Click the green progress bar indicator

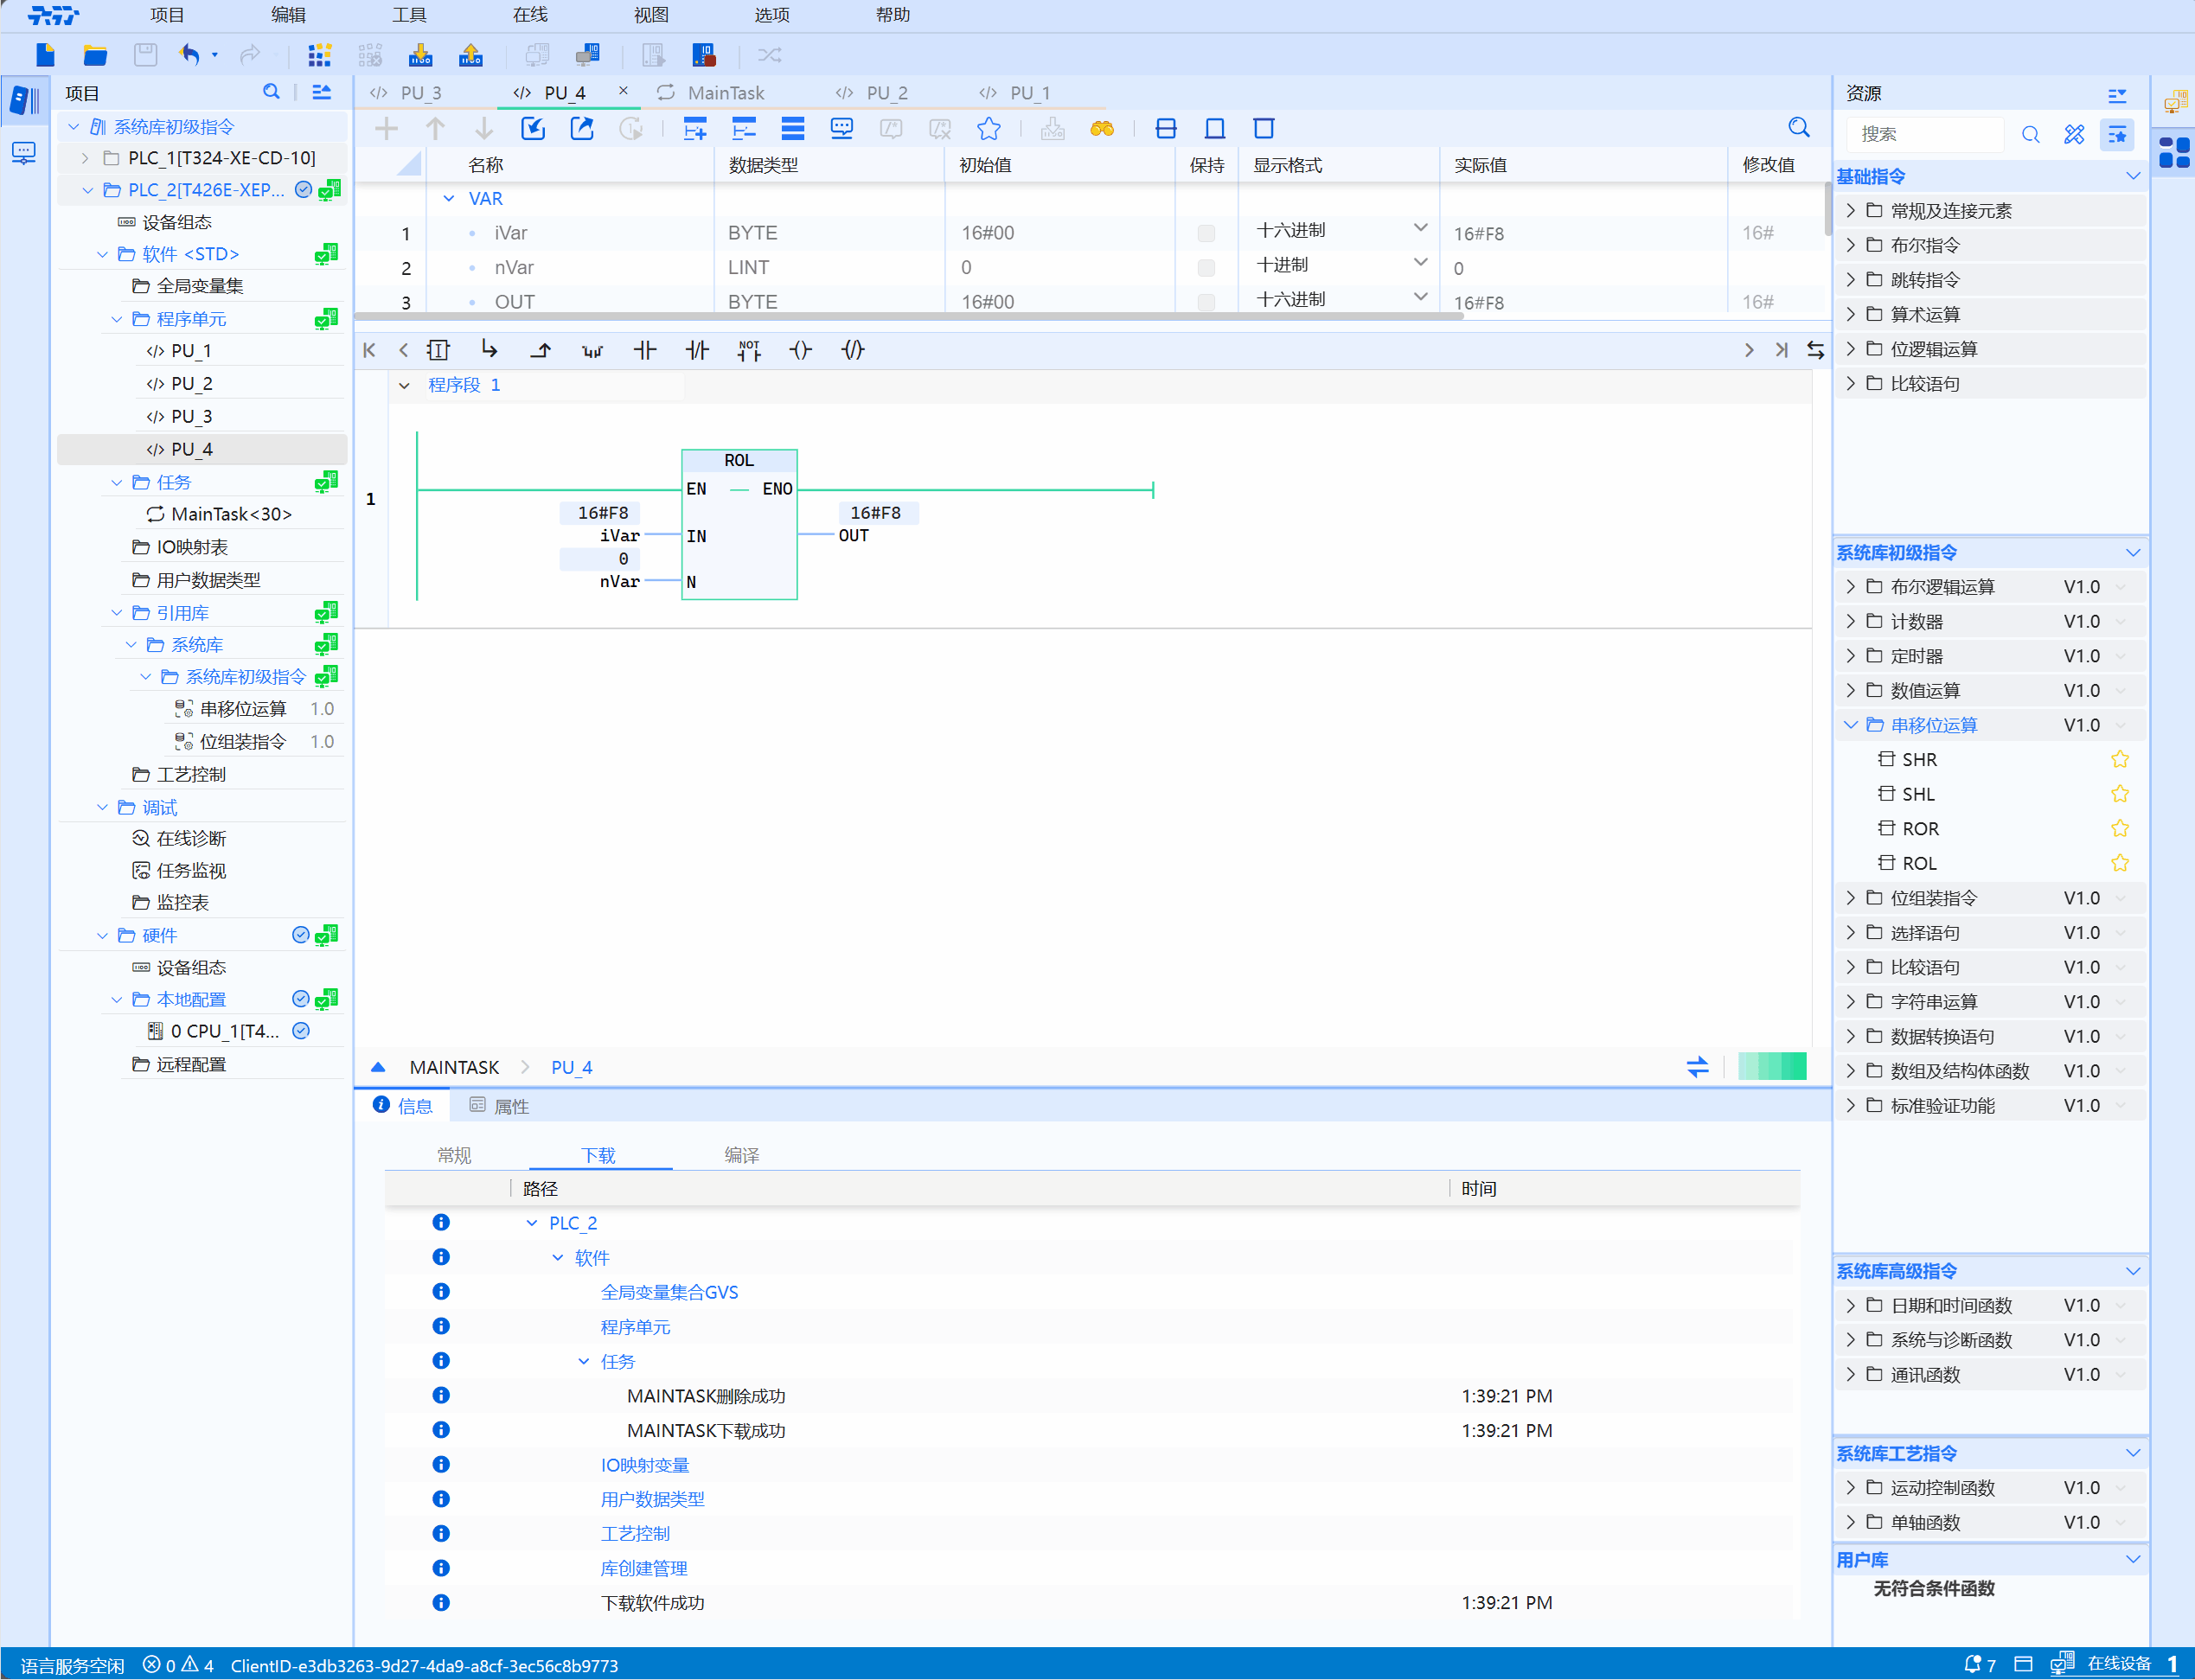click(x=1771, y=1066)
